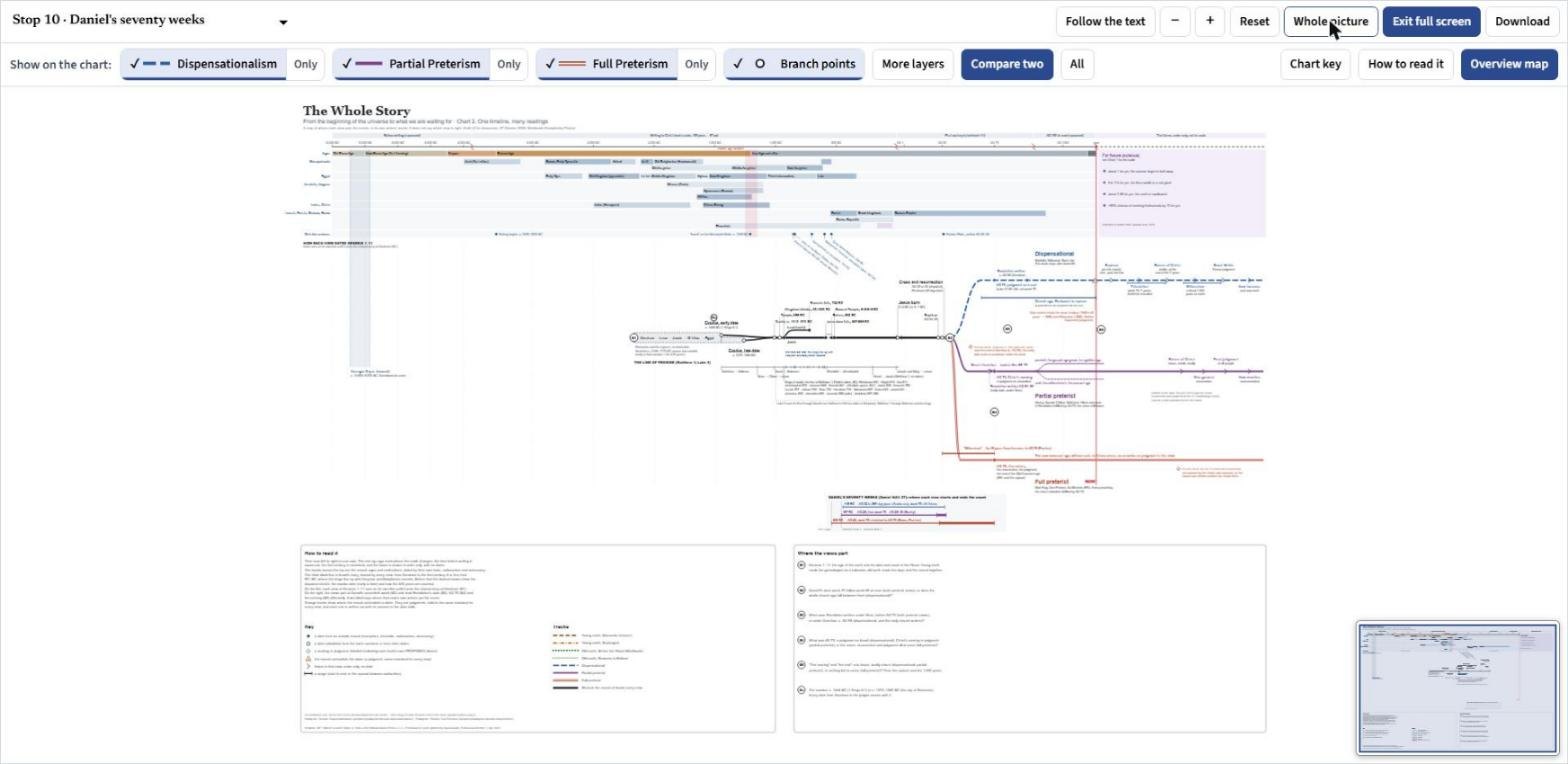Toggle the Partial Preterism layer
Viewport: 1568px width, 764px height.
411,64
